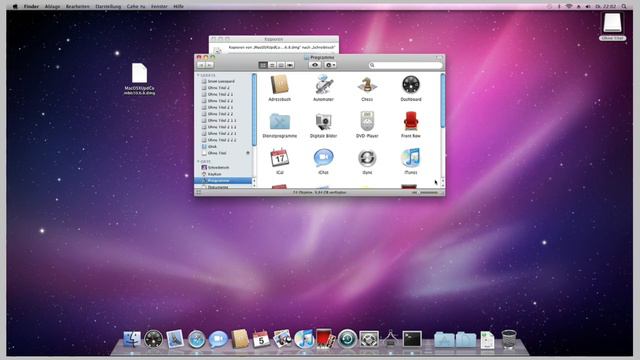This screenshot has height=360, width=640.
Task: Select the Front Row application icon
Action: click(x=411, y=121)
